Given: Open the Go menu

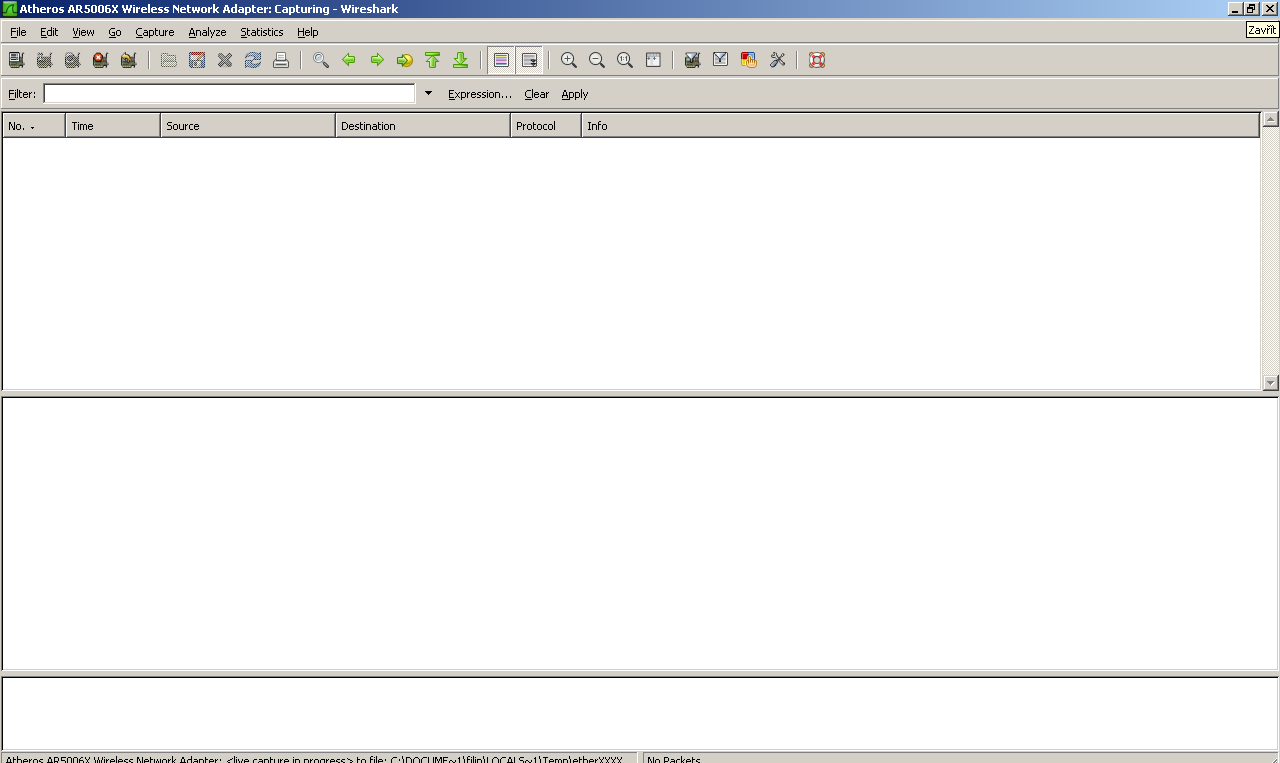Looking at the screenshot, I should coord(115,32).
